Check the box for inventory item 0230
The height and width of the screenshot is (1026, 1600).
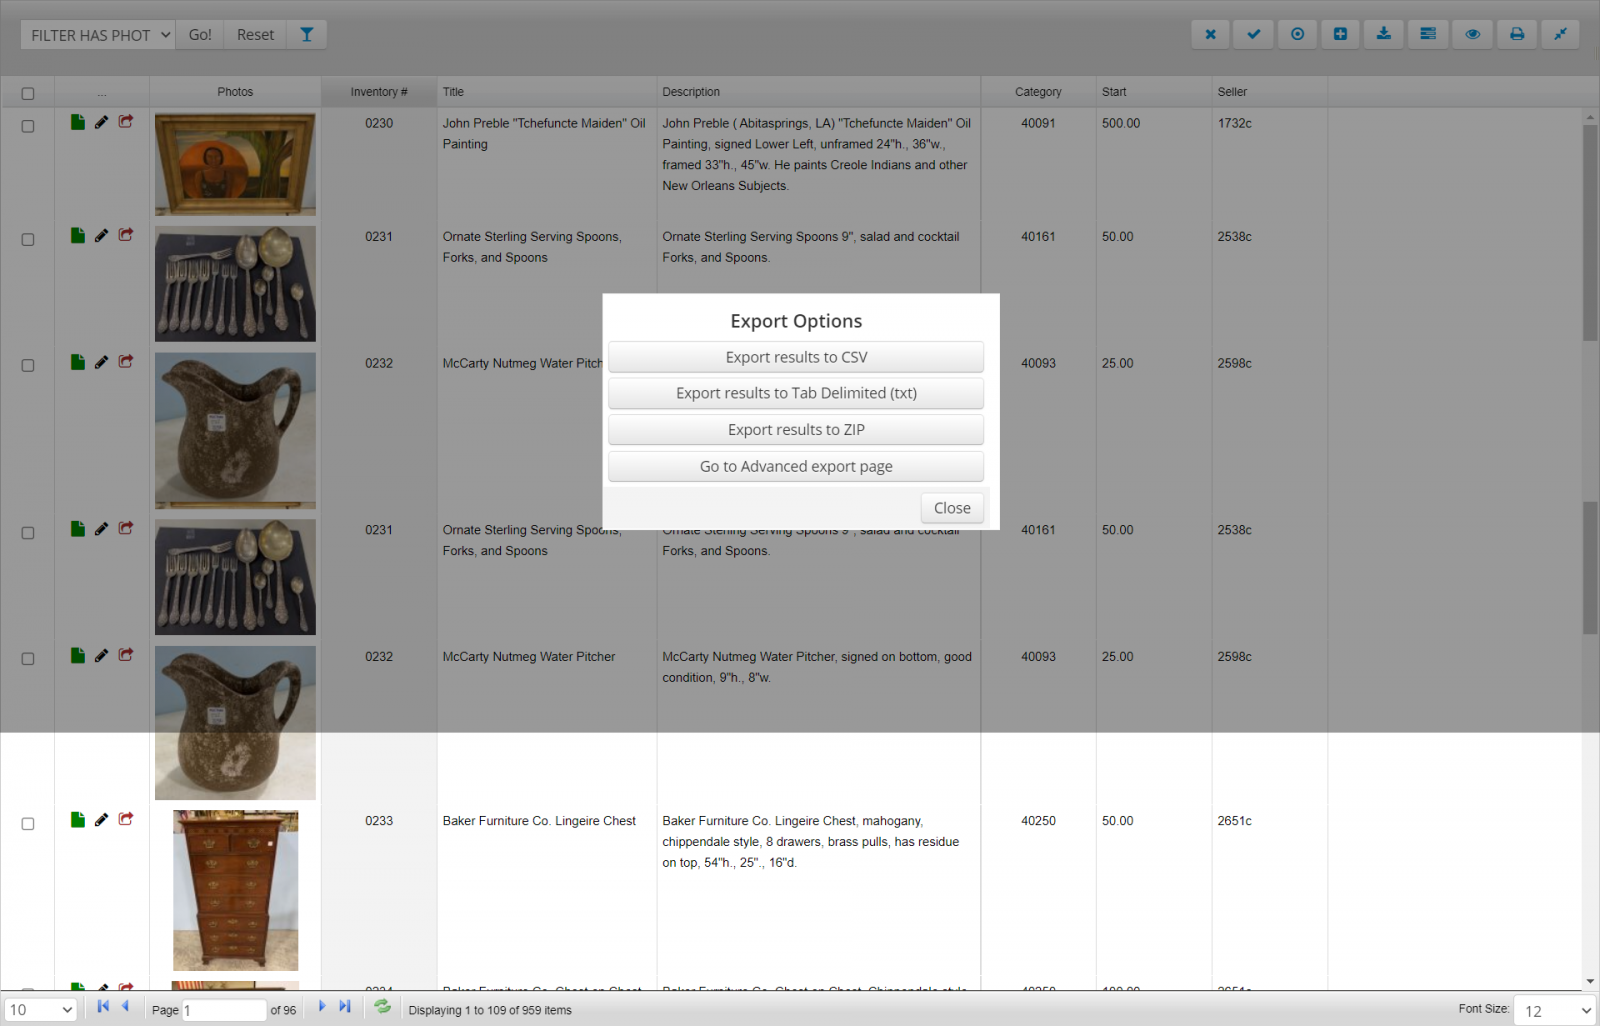pyautogui.click(x=28, y=127)
